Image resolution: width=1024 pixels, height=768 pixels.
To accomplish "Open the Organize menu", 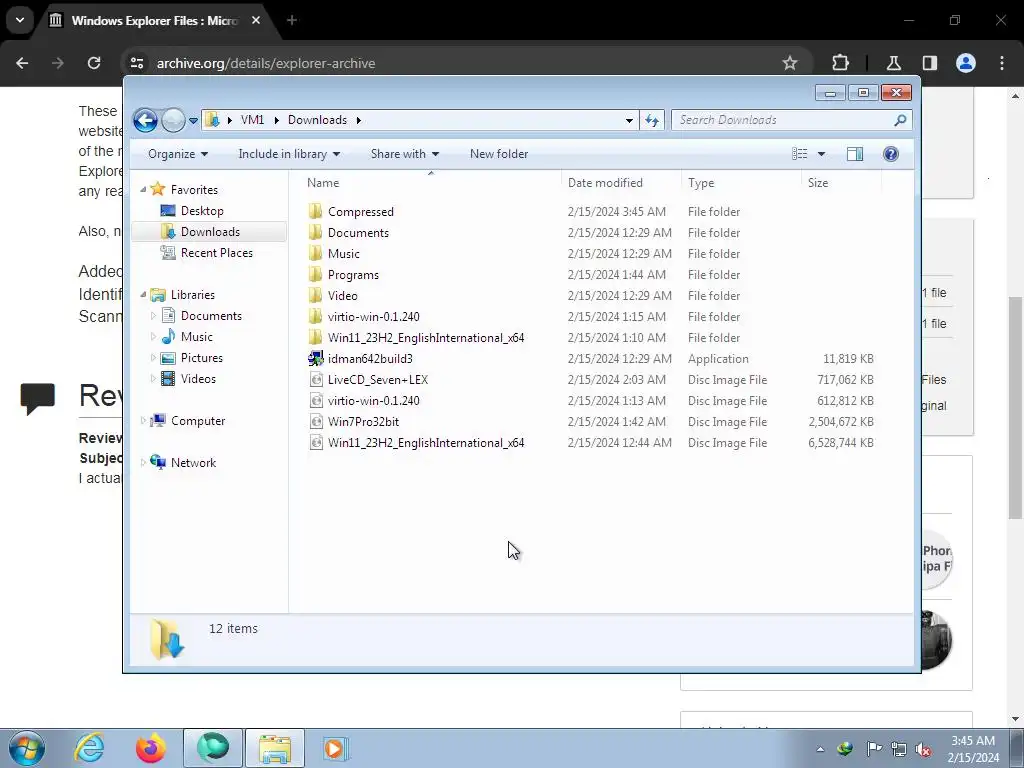I will pyautogui.click(x=178, y=154).
